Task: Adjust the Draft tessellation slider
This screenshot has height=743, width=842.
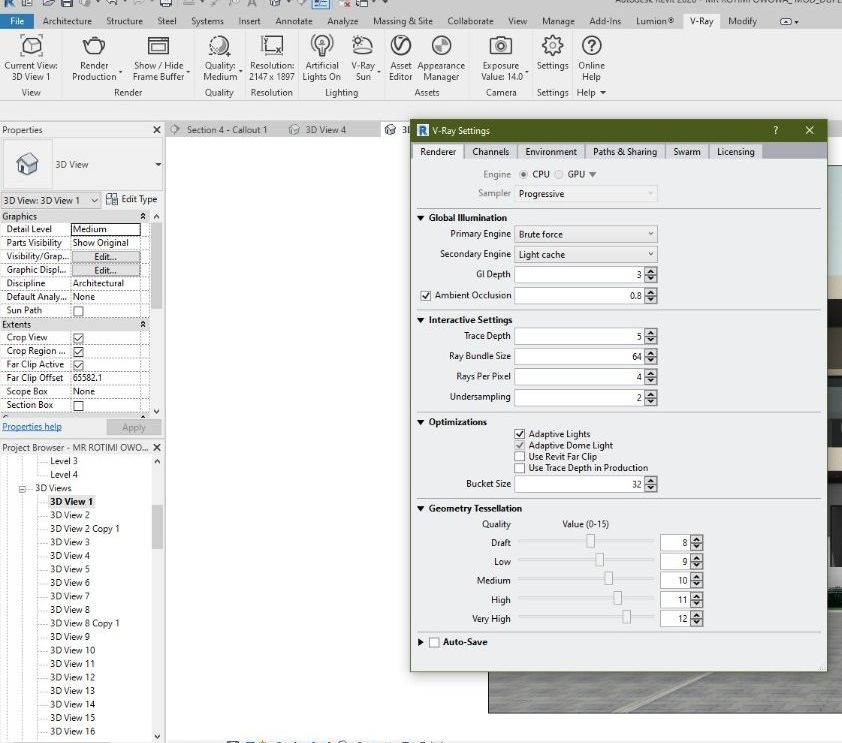Action: (x=590, y=541)
